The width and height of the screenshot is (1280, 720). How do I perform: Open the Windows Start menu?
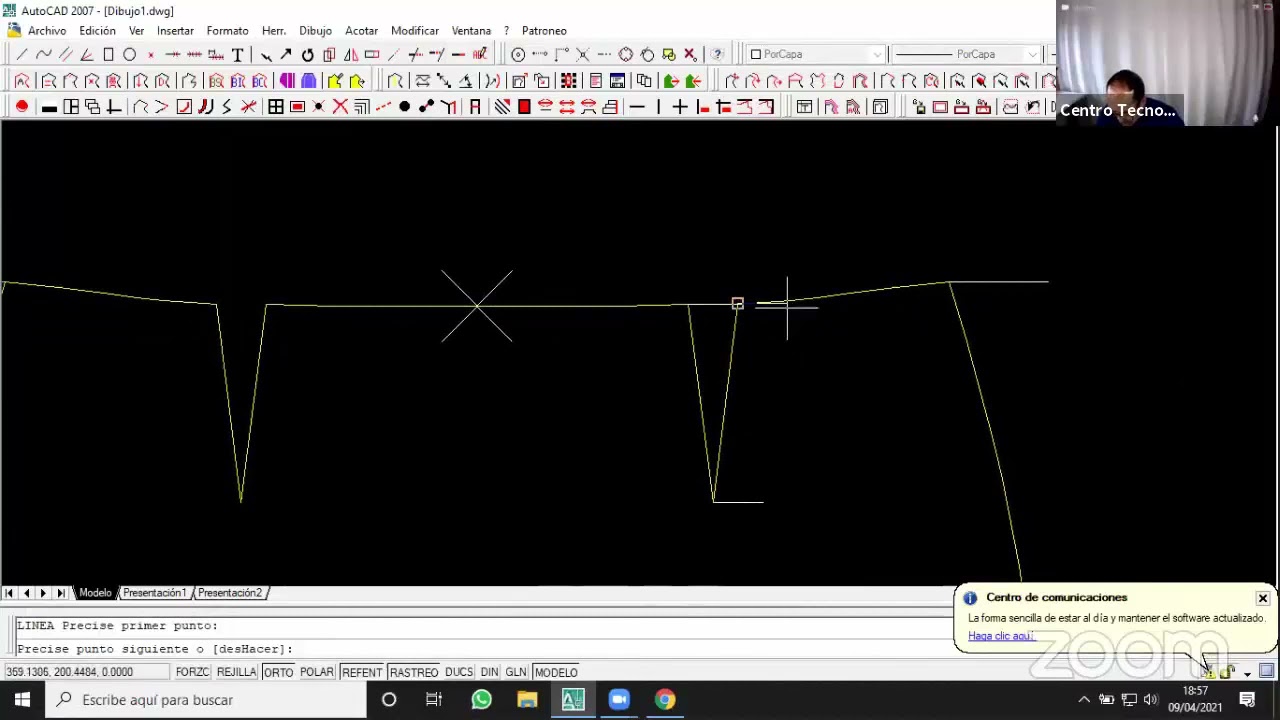[22, 700]
